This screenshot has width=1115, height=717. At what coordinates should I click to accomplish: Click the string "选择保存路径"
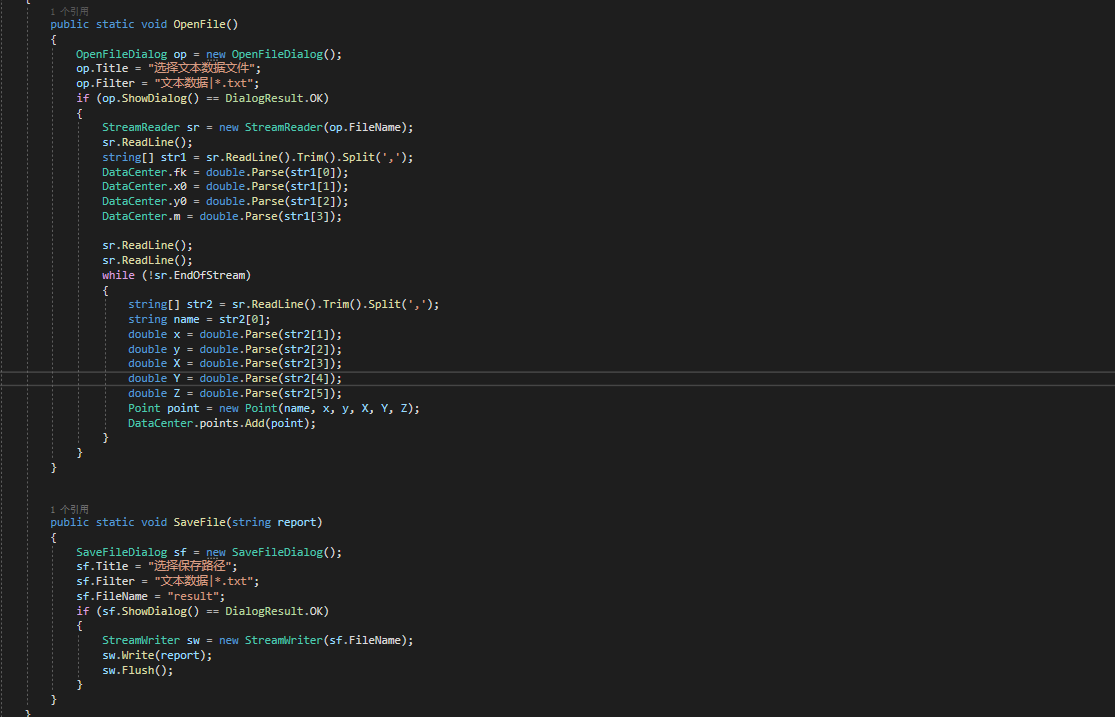(x=190, y=566)
